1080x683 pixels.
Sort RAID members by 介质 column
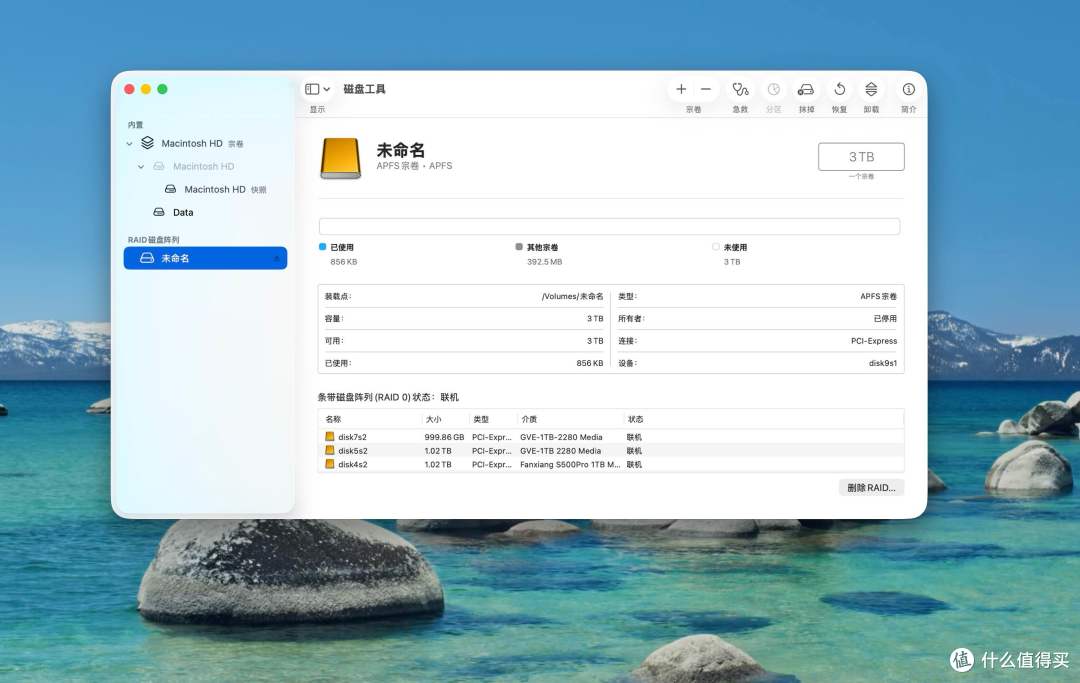click(x=570, y=419)
